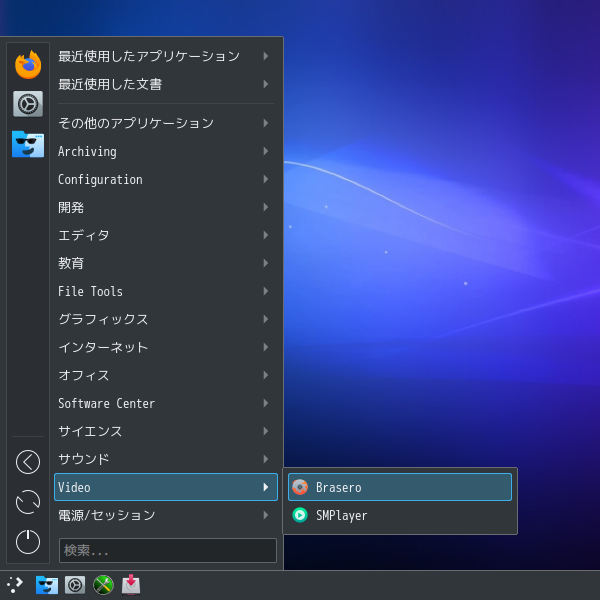Open the Archiving category
This screenshot has width=600, height=600.
[x=166, y=151]
